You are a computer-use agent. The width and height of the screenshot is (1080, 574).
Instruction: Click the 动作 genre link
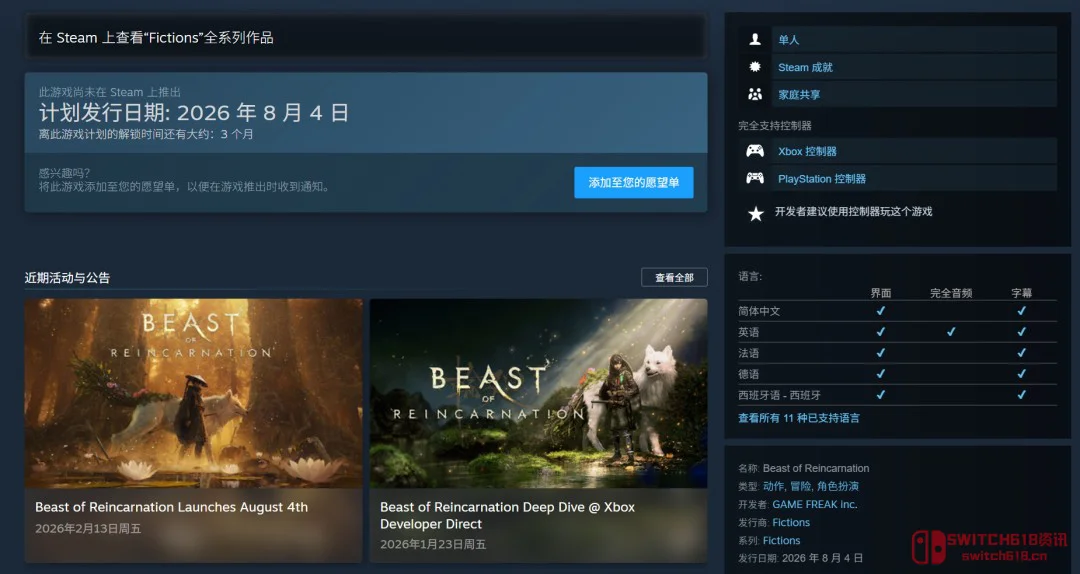[773, 486]
